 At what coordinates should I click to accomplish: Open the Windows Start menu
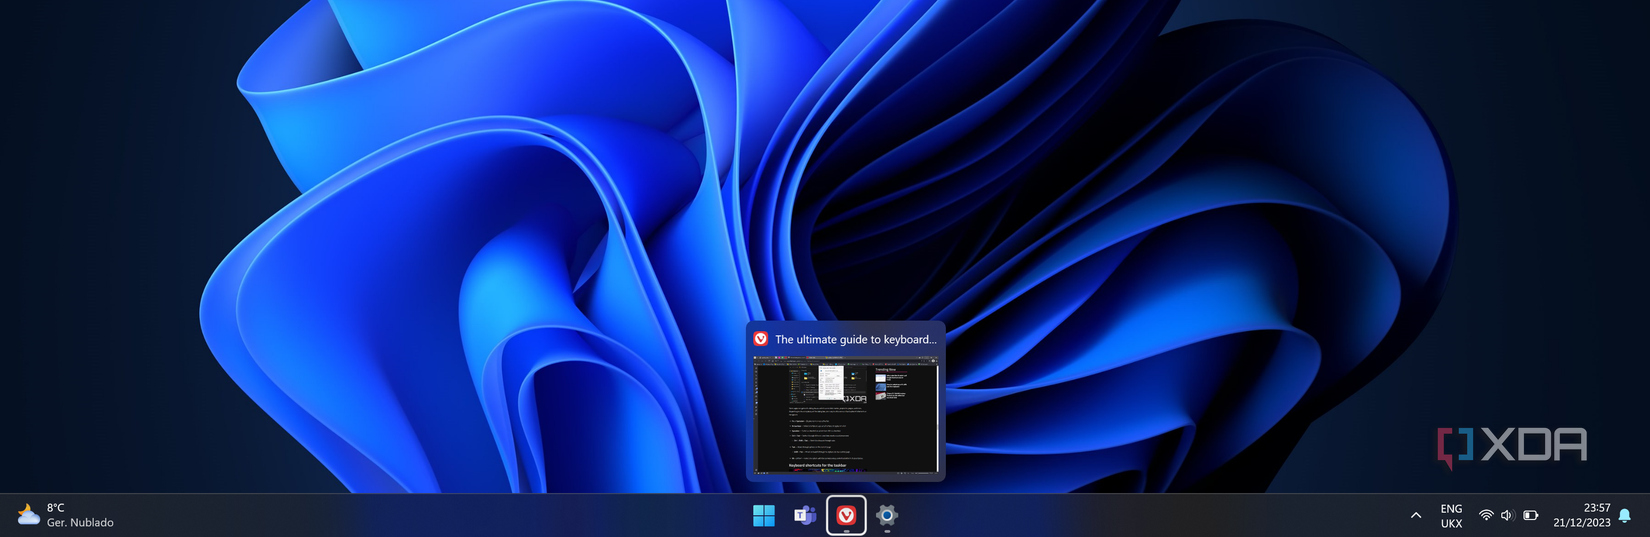click(x=764, y=515)
